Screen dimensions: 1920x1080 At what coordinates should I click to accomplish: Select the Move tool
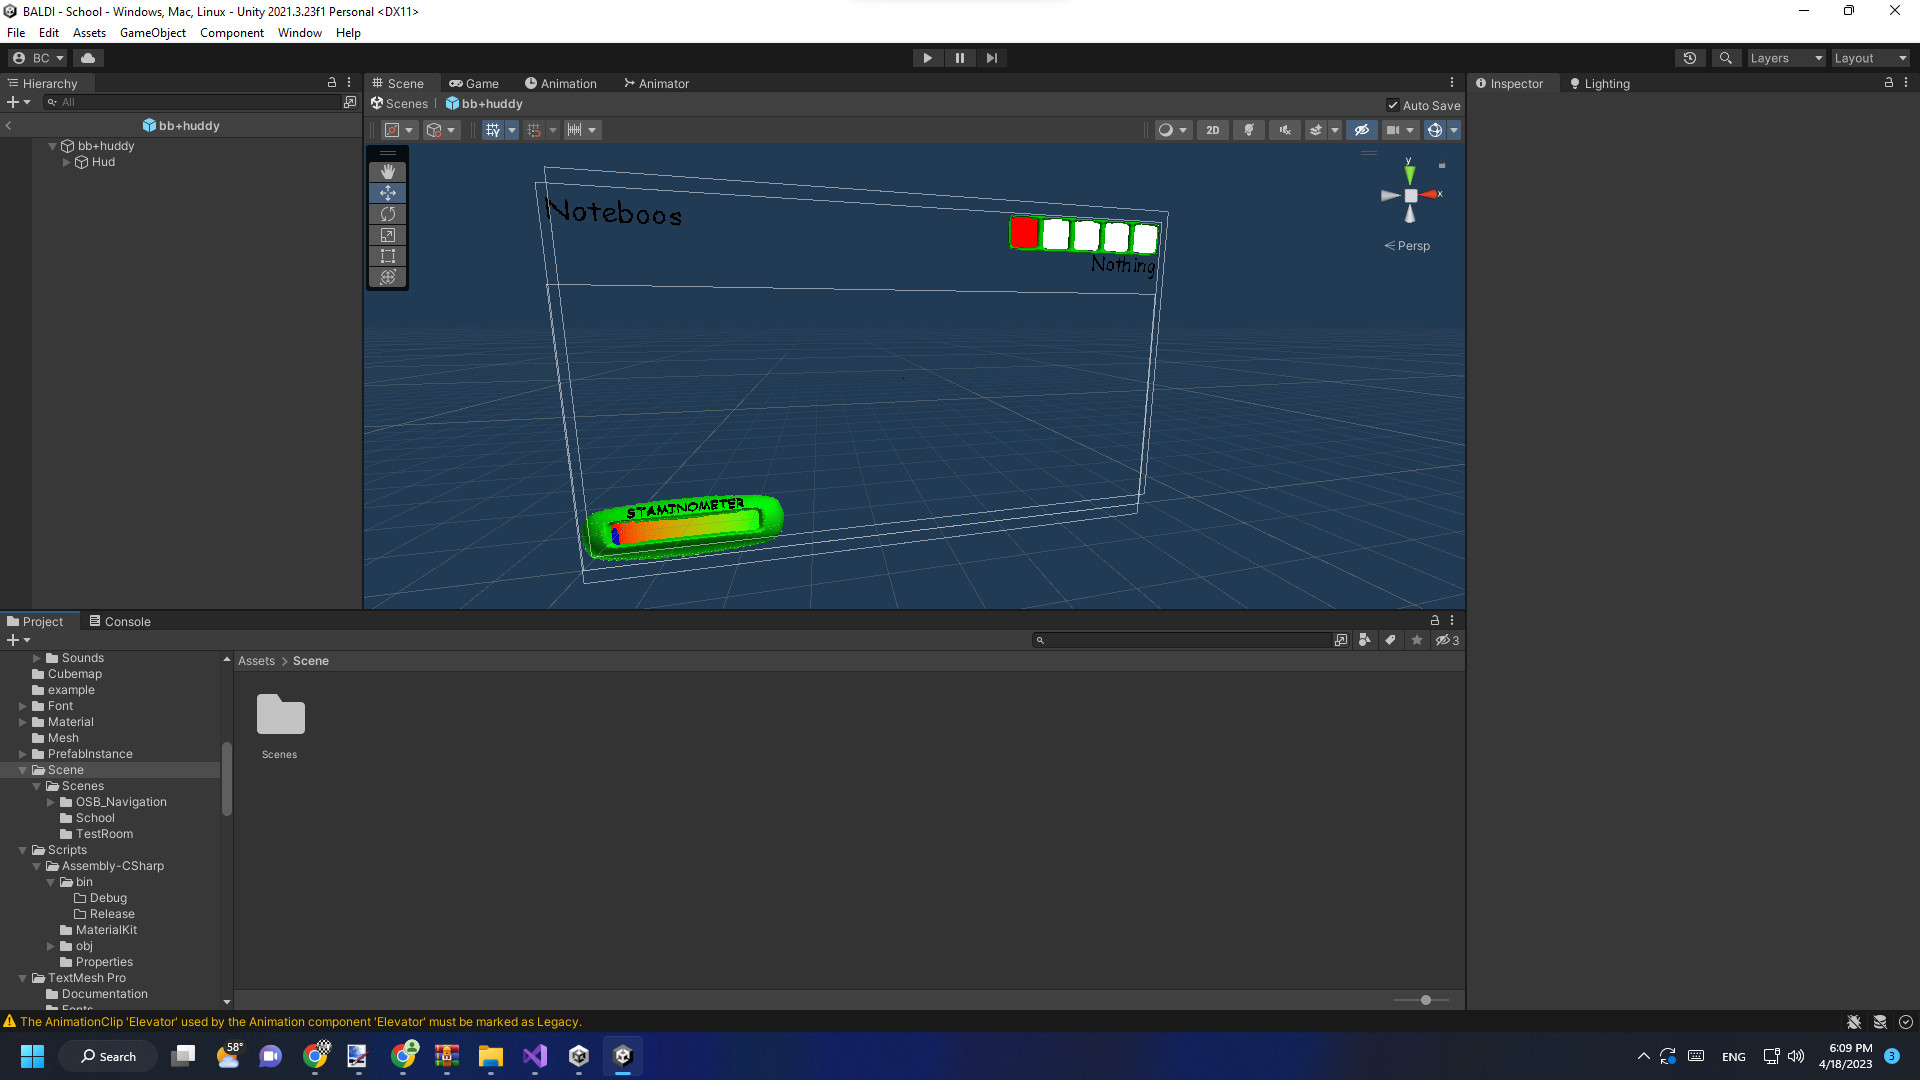(388, 193)
